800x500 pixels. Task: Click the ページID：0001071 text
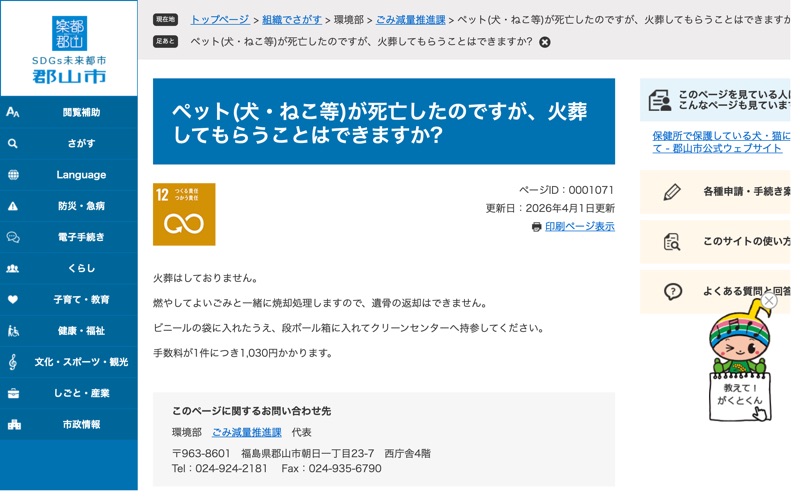coord(566,190)
